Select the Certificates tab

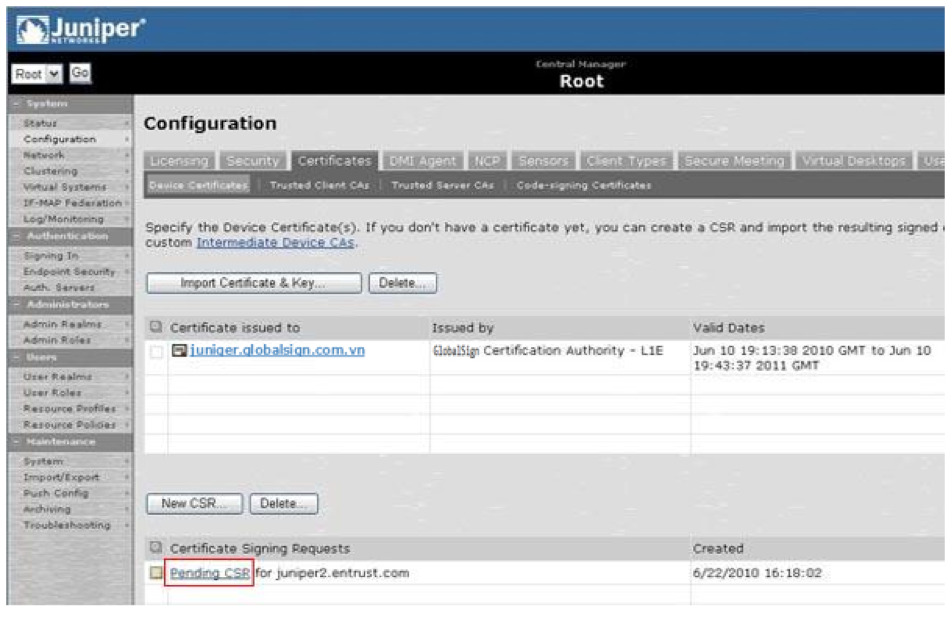(x=335, y=161)
